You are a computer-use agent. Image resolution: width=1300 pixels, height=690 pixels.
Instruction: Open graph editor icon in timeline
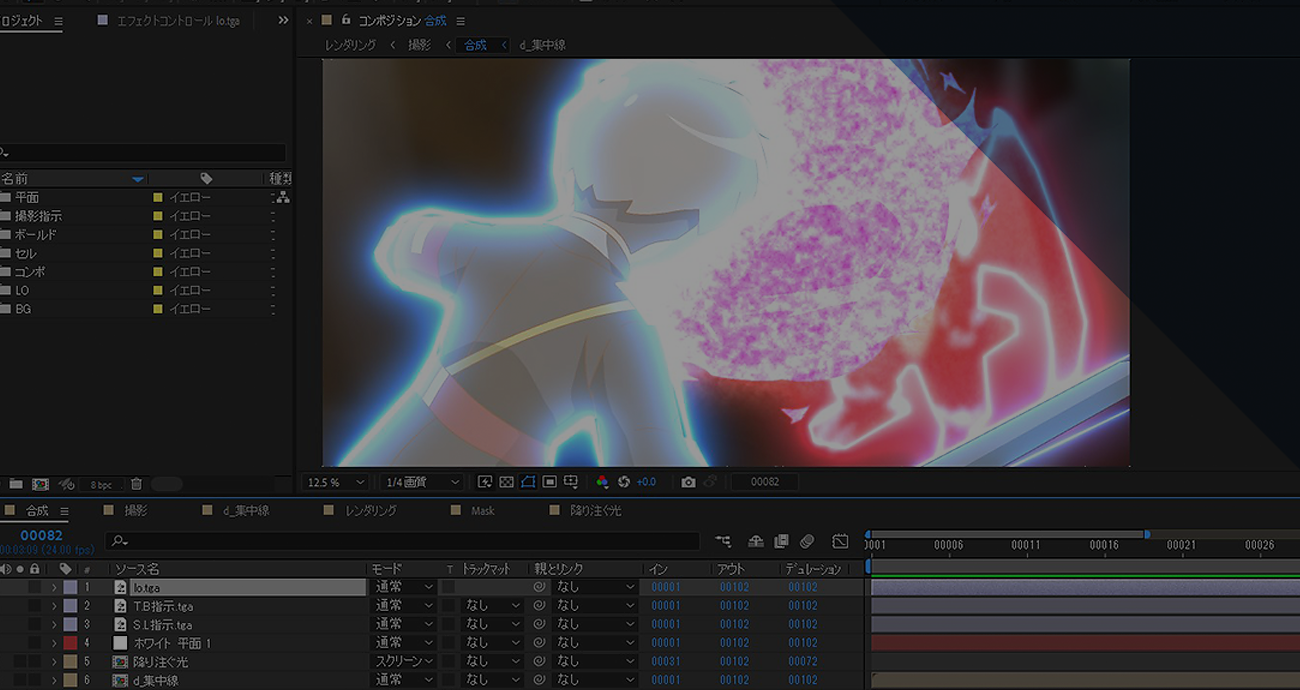coord(840,541)
